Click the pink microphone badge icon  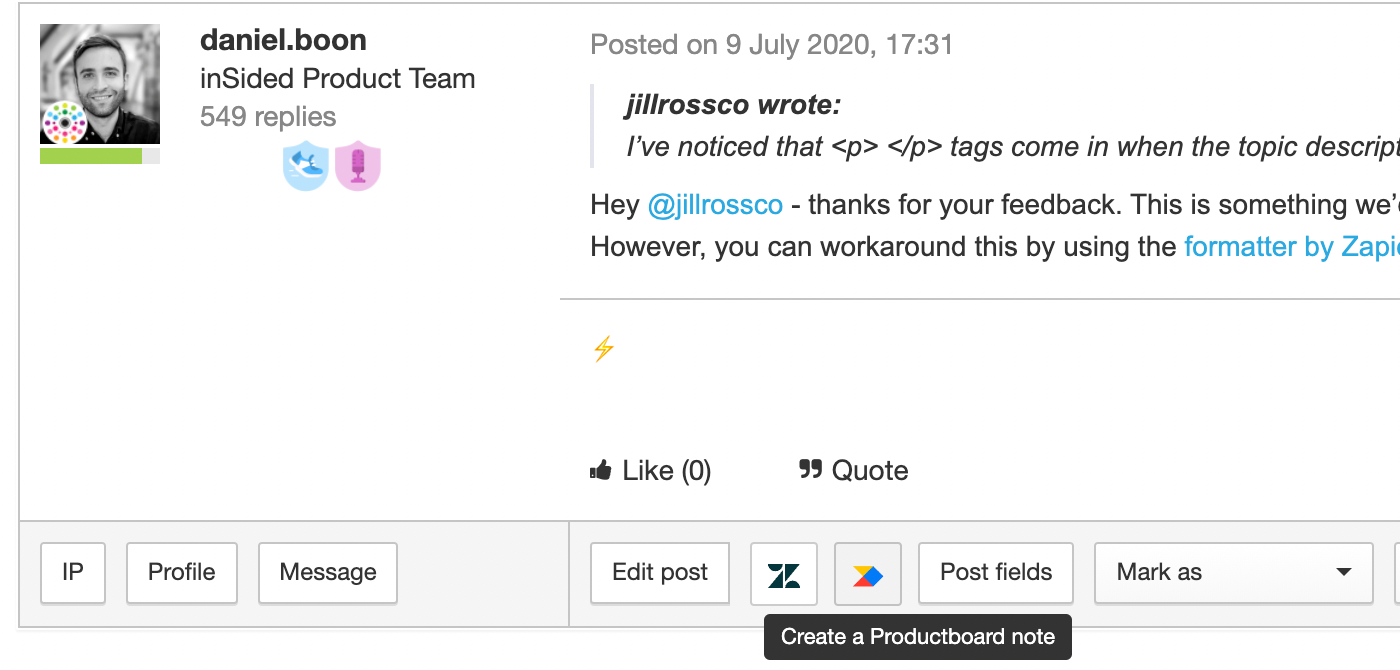pos(358,166)
